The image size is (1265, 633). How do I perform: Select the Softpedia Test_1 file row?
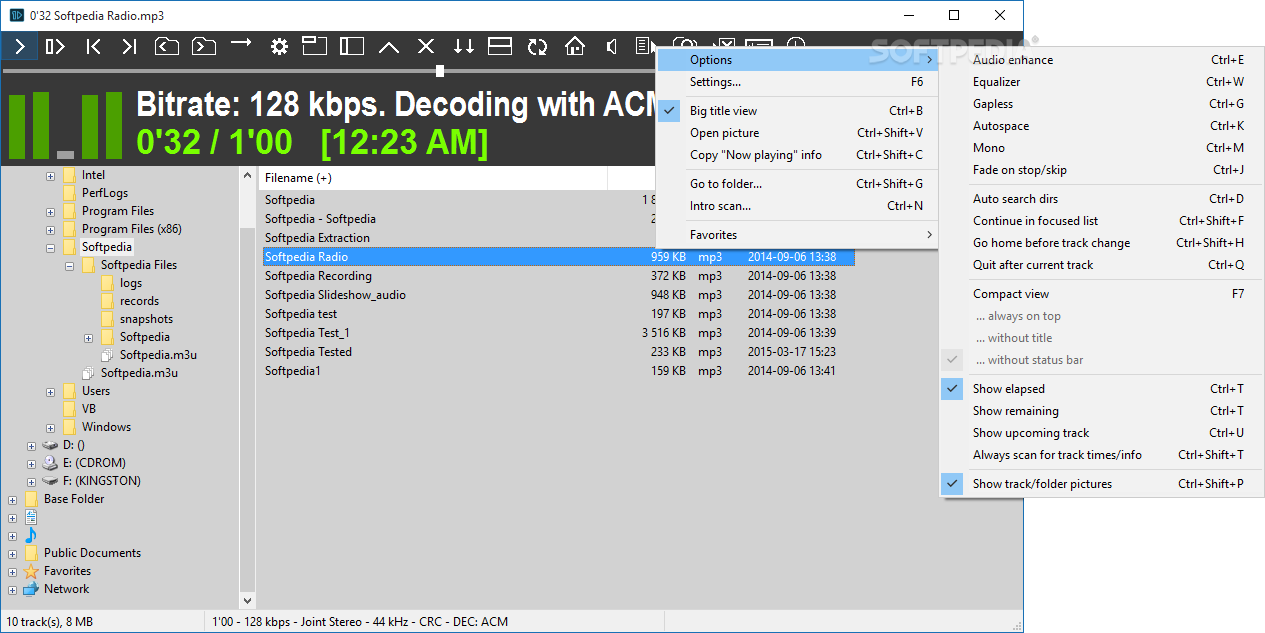pyautogui.click(x=558, y=333)
